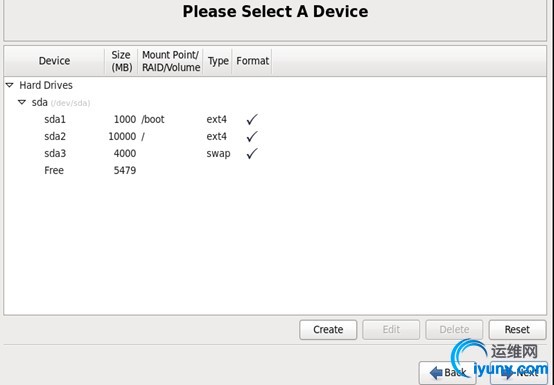The width and height of the screenshot is (554, 385).
Task: Go Back to previous step
Action: point(447,373)
